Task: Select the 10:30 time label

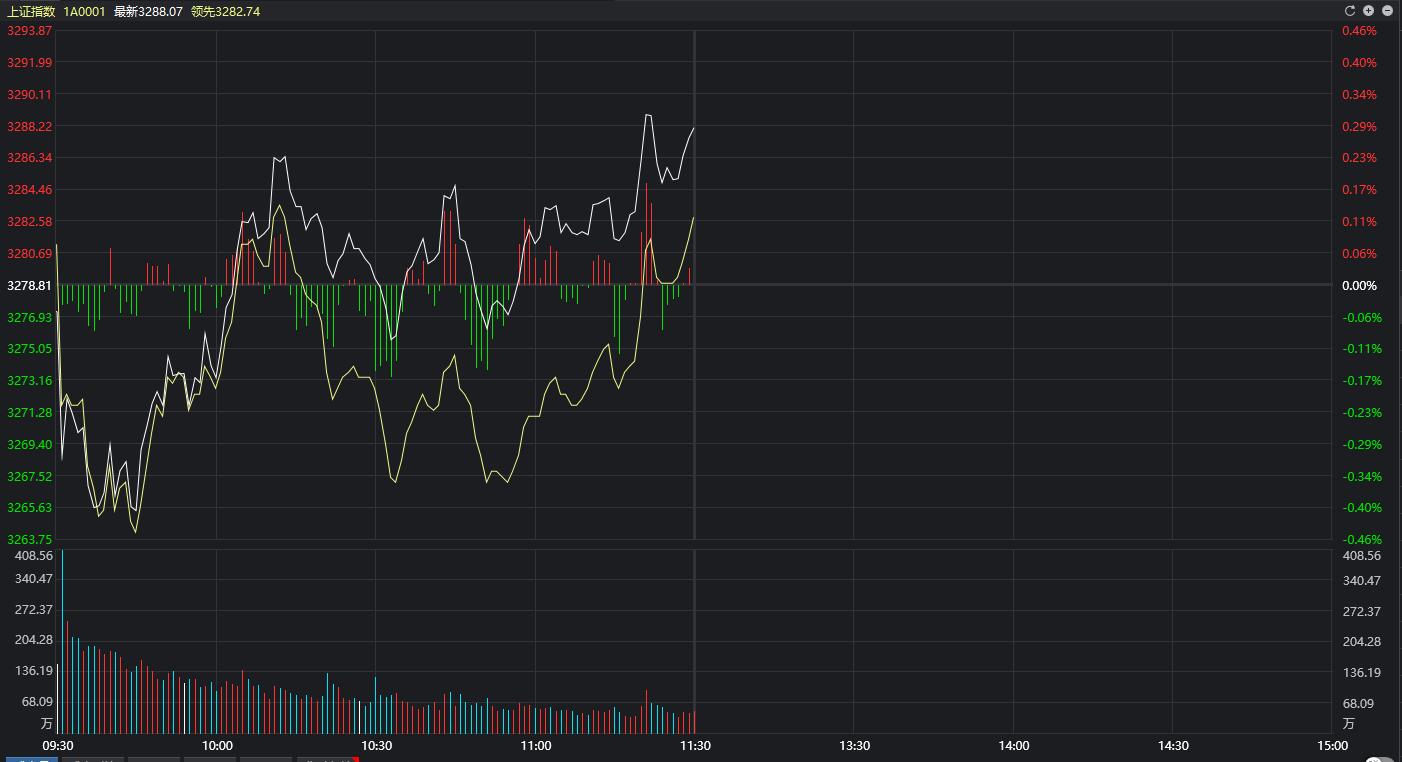Action: [x=376, y=746]
